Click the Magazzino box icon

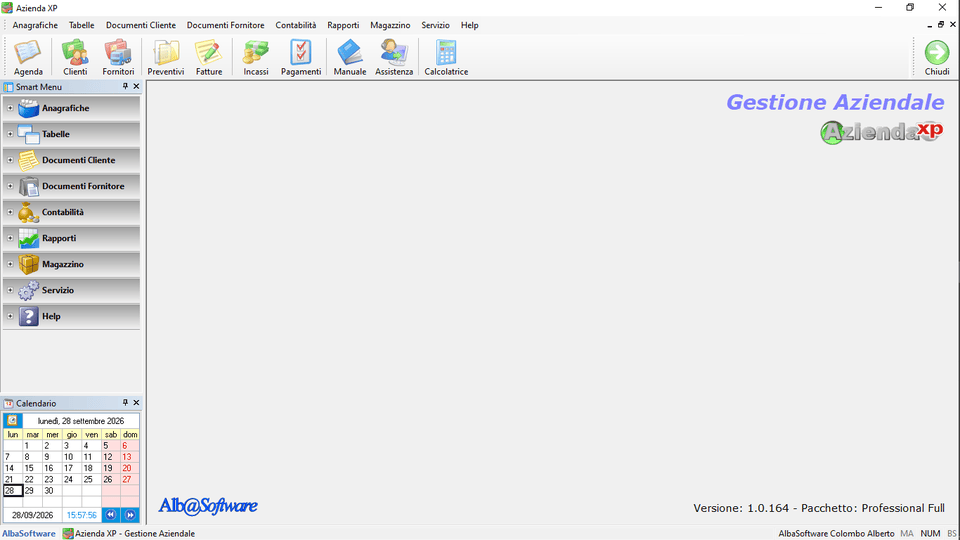pos(28,264)
